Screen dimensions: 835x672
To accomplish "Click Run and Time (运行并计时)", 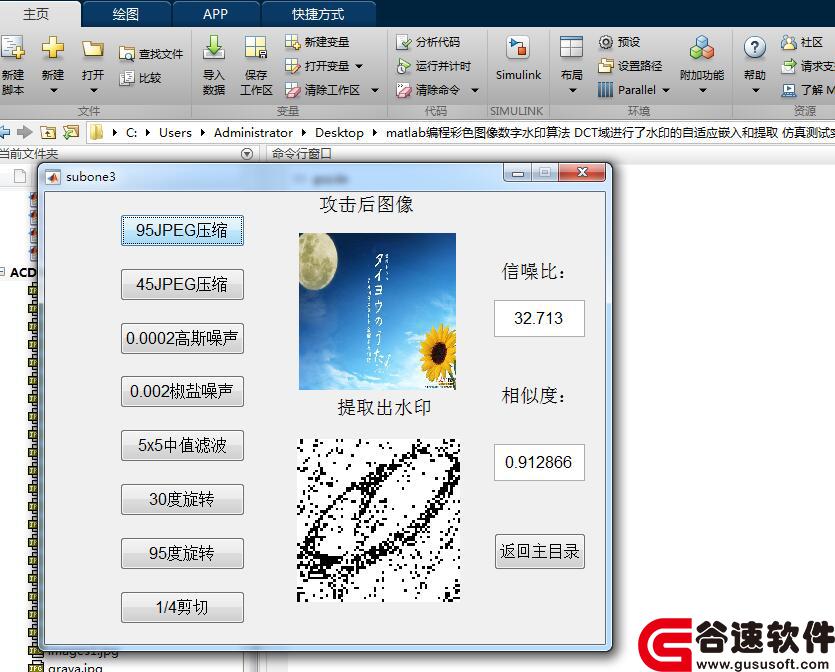I will coord(433,65).
